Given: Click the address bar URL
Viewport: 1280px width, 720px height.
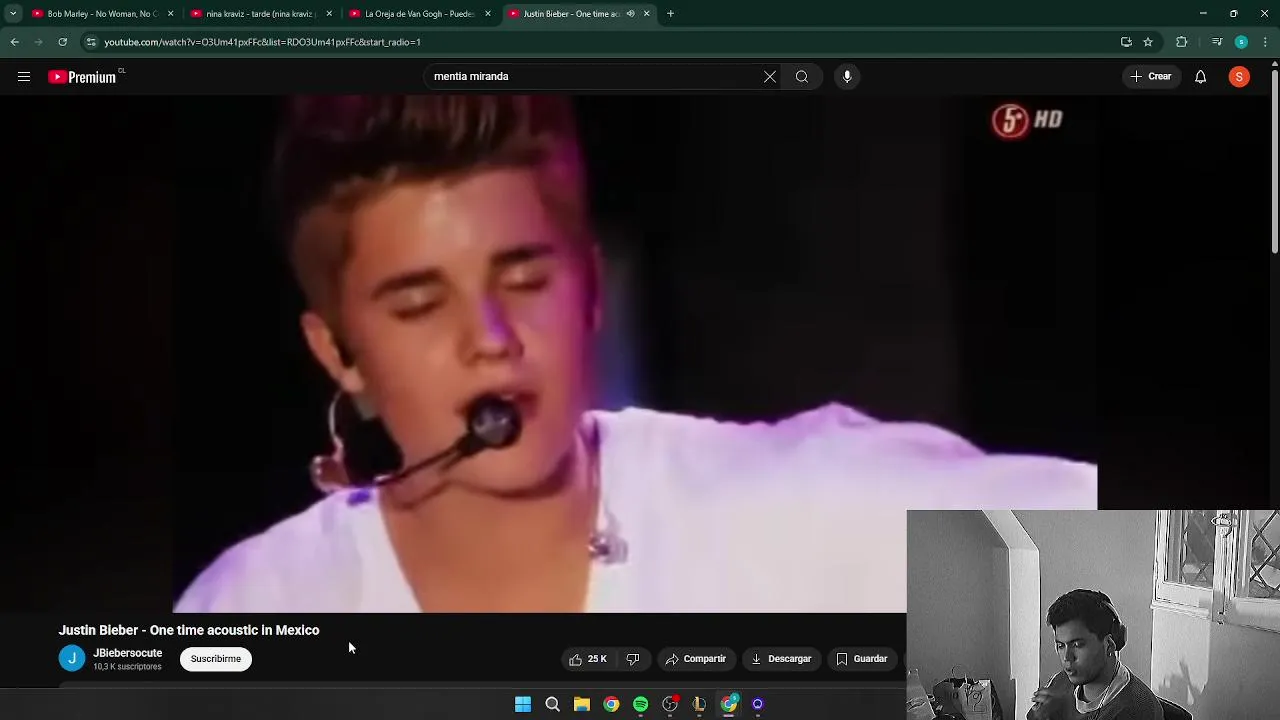Looking at the screenshot, I should pos(263,42).
